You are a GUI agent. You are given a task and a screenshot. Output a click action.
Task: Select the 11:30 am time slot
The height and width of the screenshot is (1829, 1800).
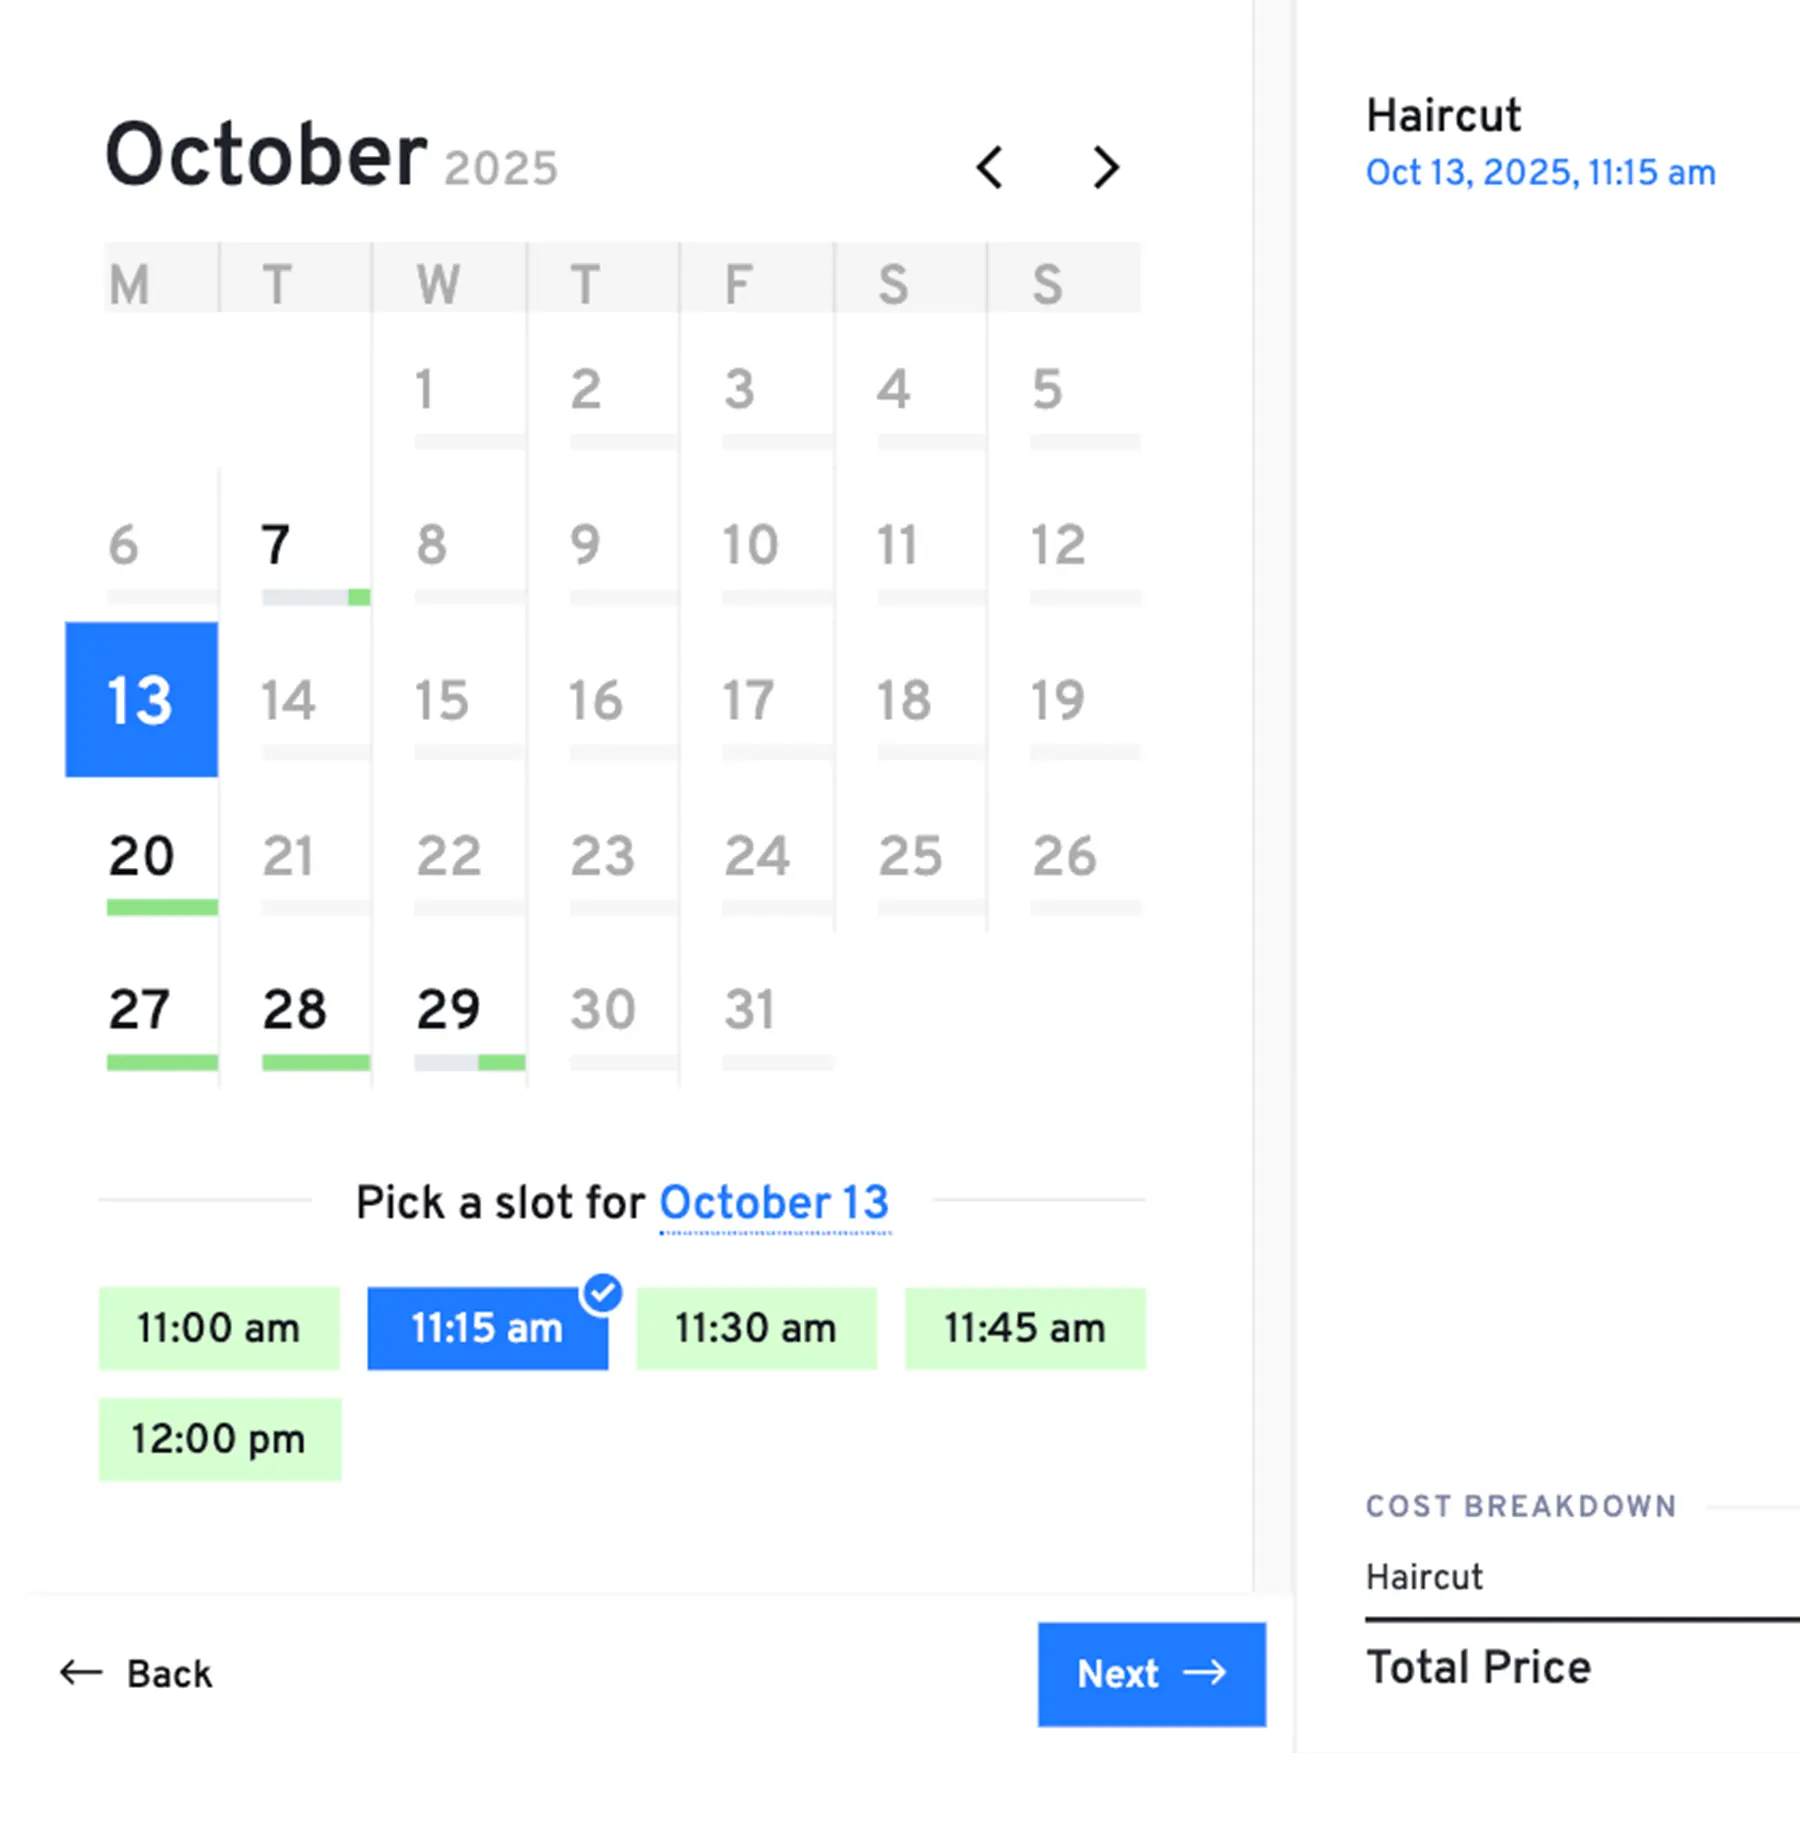[x=756, y=1328]
